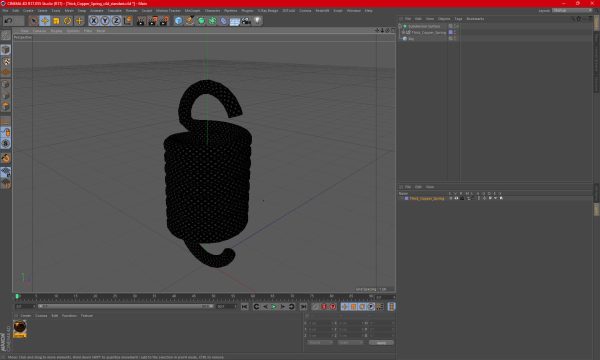Select the Subdivision Surface object
This screenshot has height=360, width=600.
pos(424,26)
